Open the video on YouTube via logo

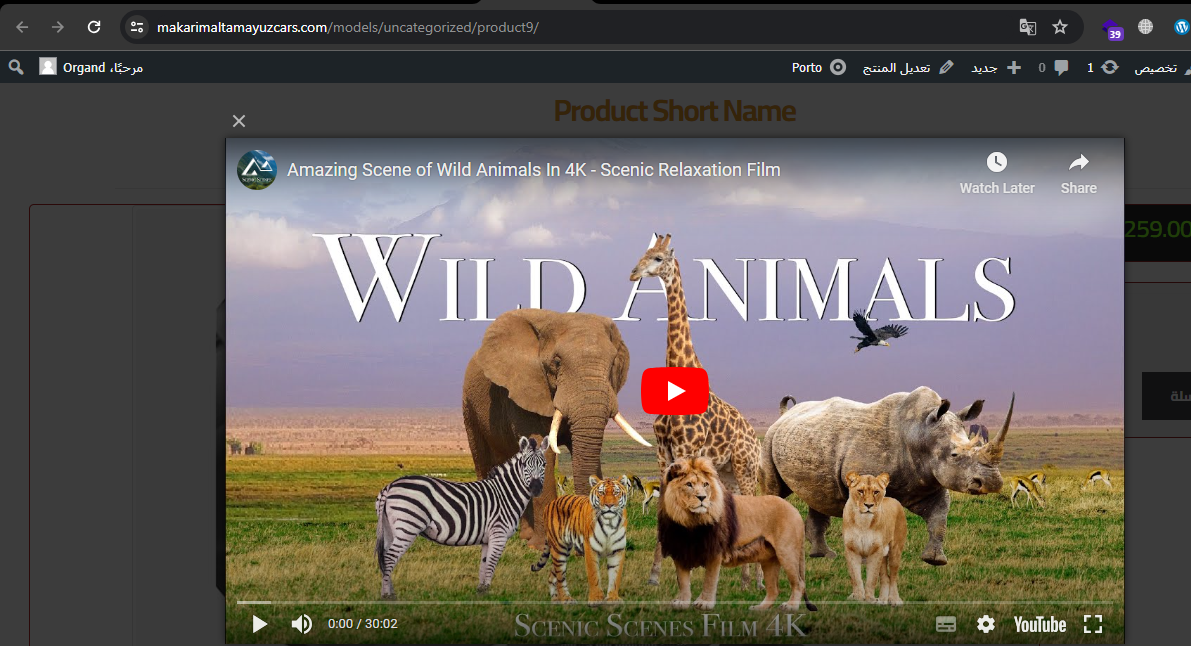[1040, 625]
